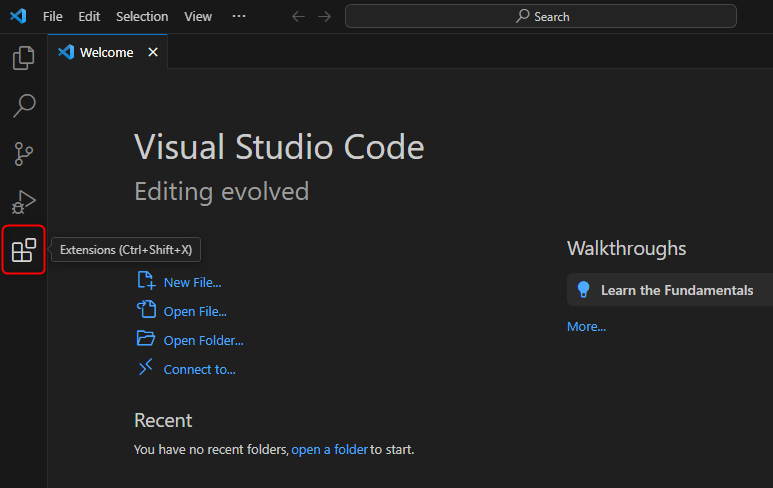The width and height of the screenshot is (773, 488).
Task: Open the Extensions view
Action: [x=23, y=250]
